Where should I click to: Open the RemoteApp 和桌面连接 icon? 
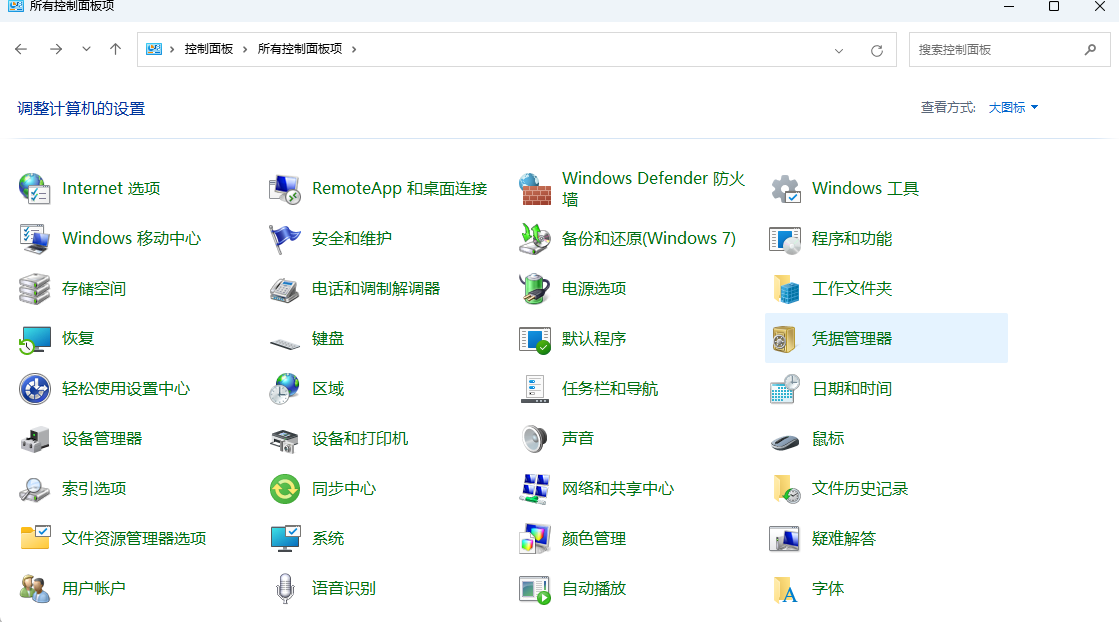[284, 188]
